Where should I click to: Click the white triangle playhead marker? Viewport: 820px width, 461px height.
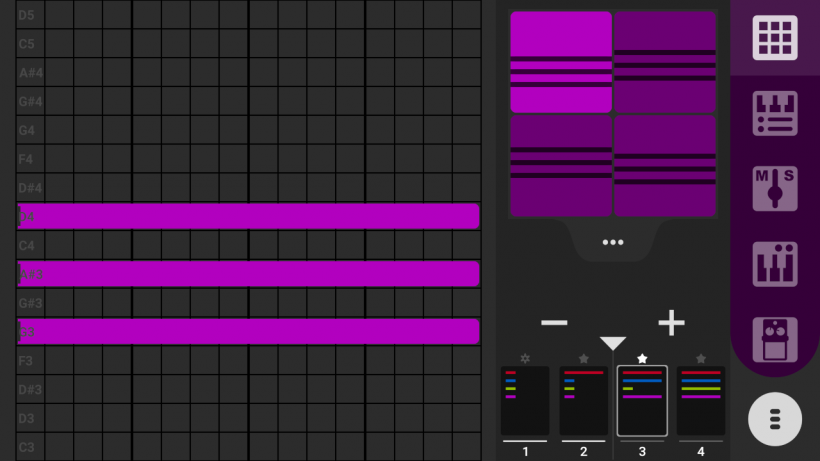[613, 343]
